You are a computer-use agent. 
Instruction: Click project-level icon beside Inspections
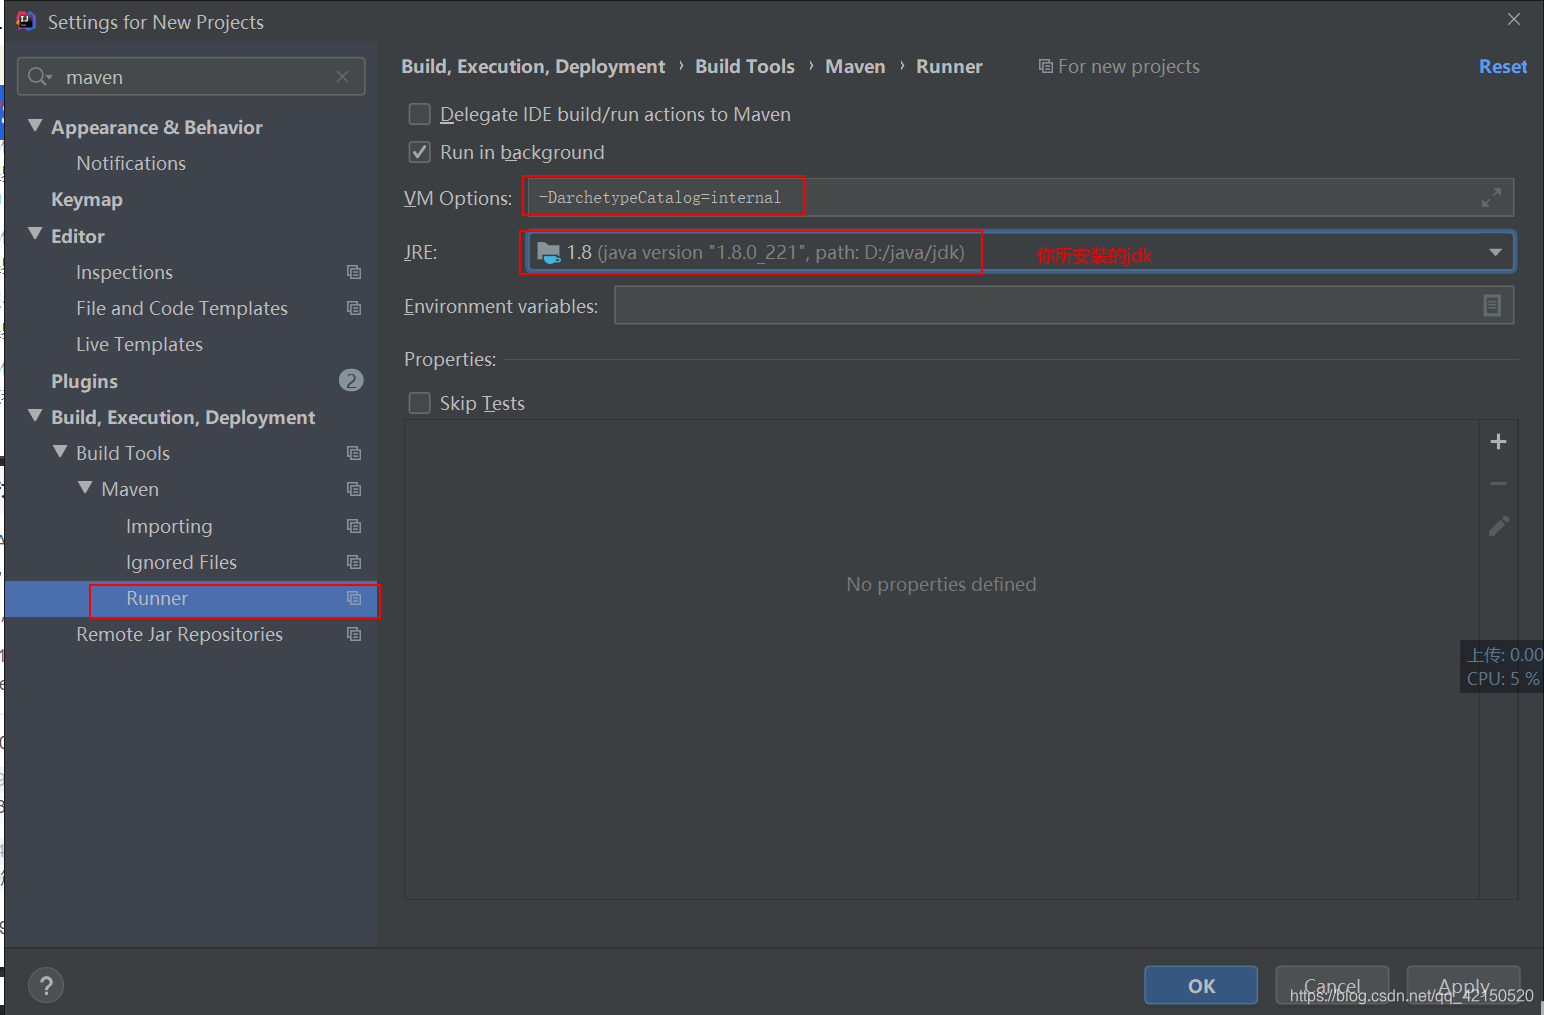354,272
